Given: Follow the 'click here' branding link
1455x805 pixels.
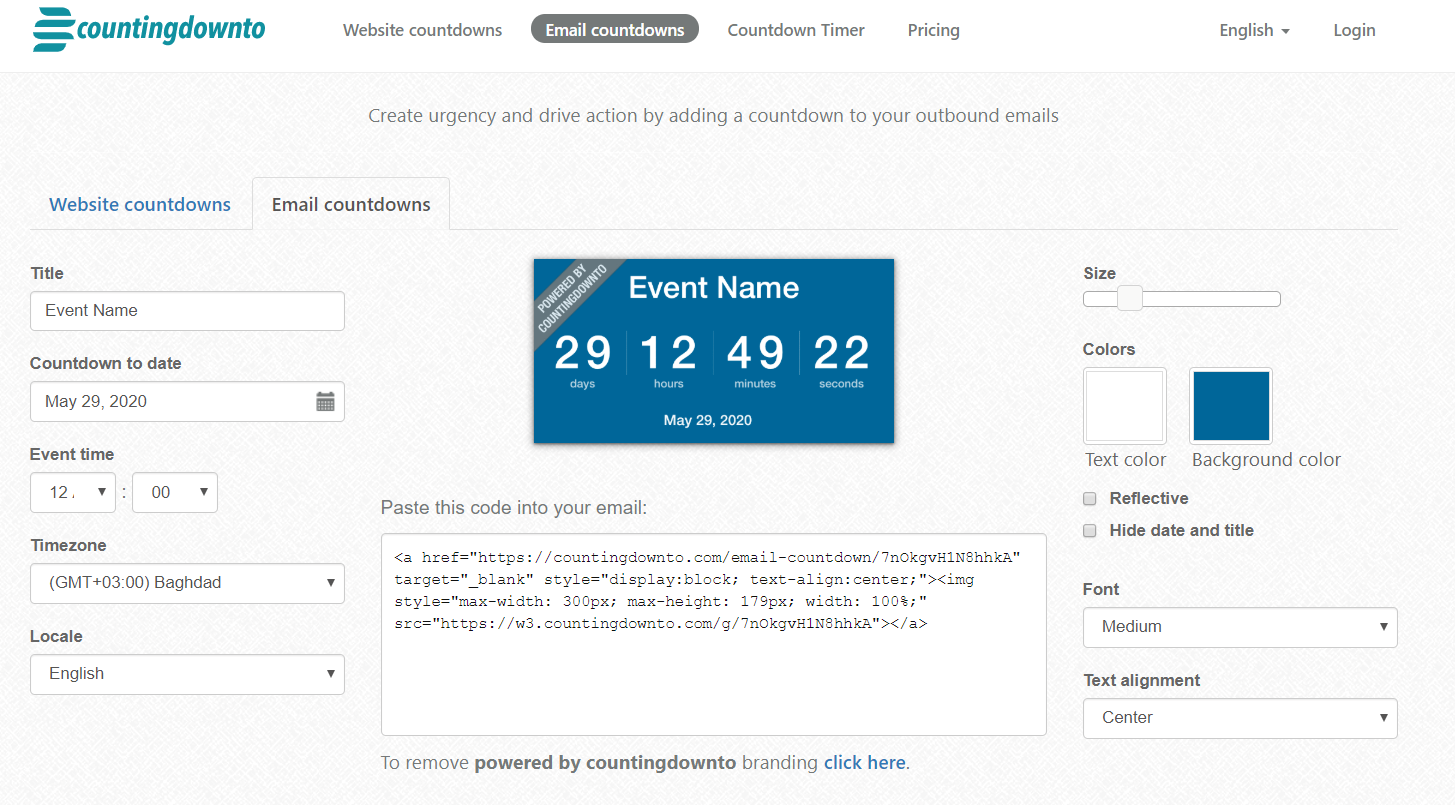Looking at the screenshot, I should [864, 763].
